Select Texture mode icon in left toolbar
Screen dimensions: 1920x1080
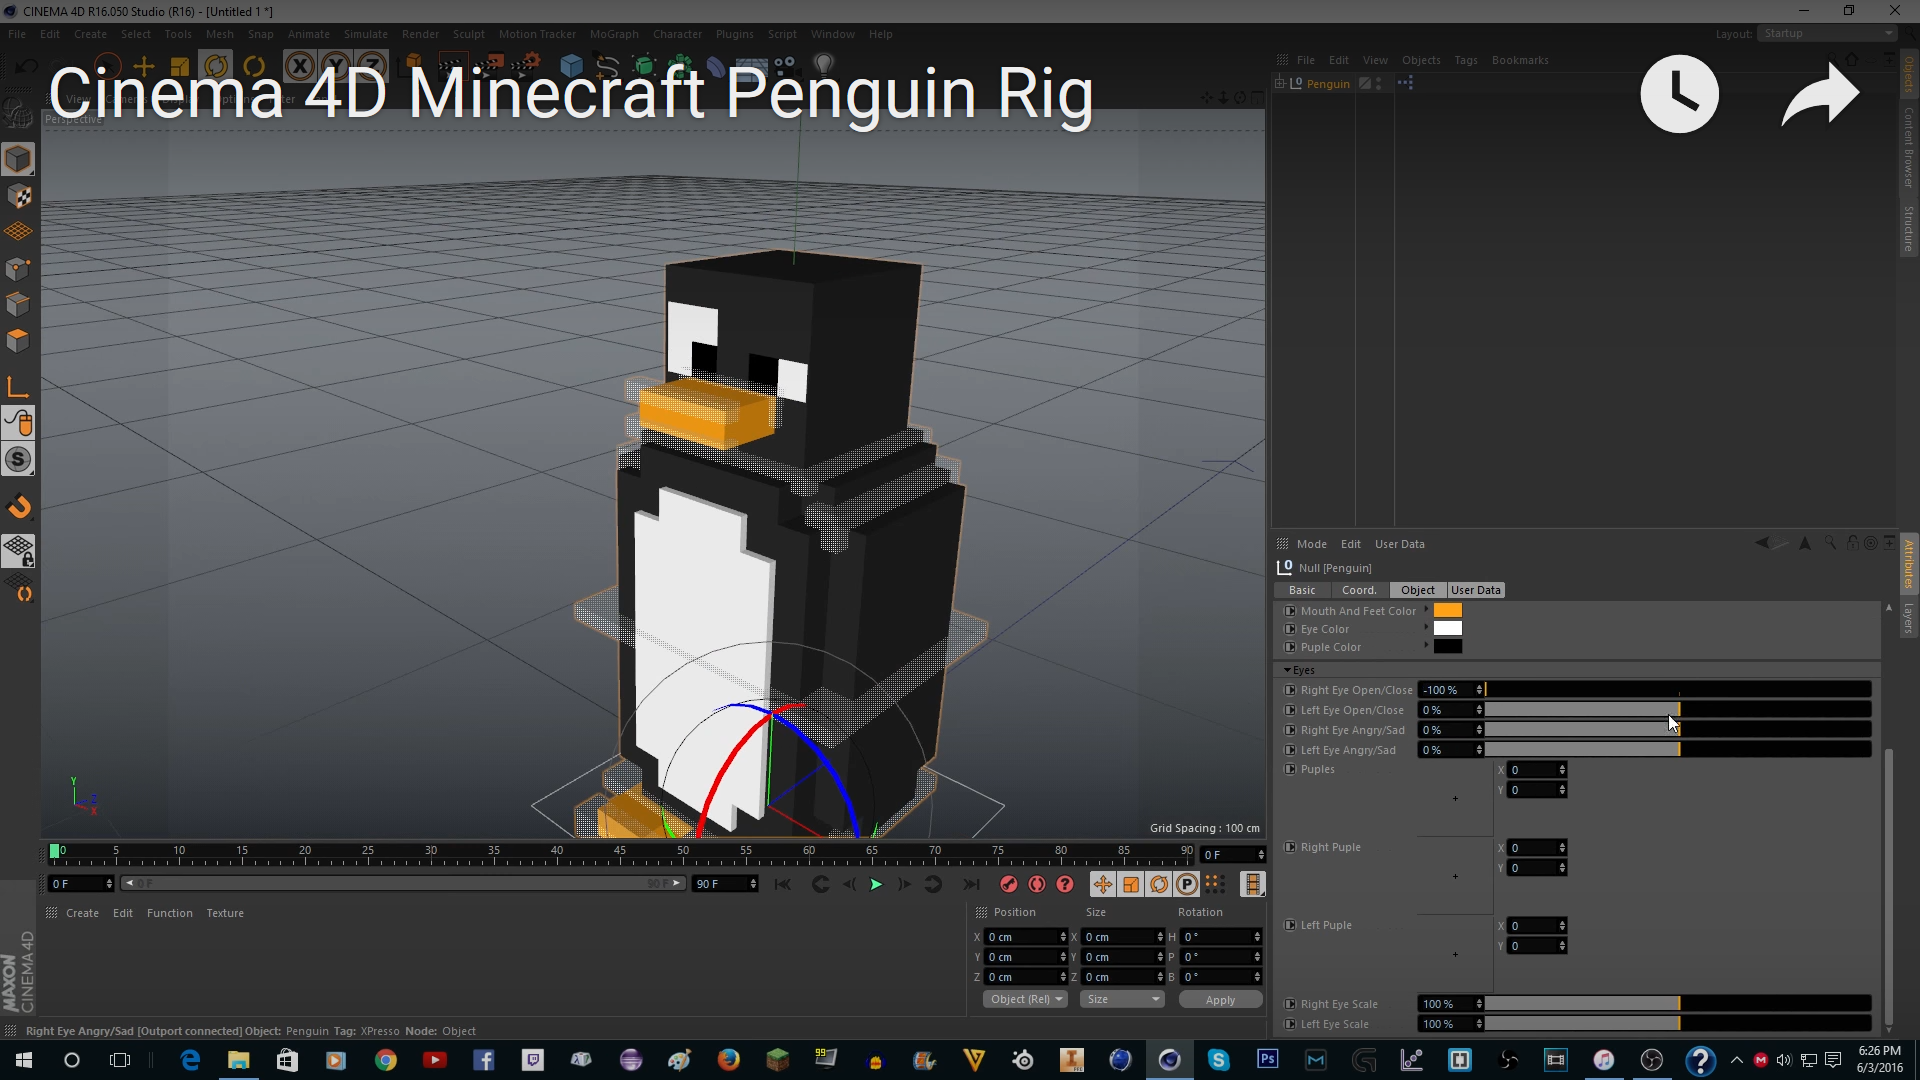pyautogui.click(x=18, y=196)
